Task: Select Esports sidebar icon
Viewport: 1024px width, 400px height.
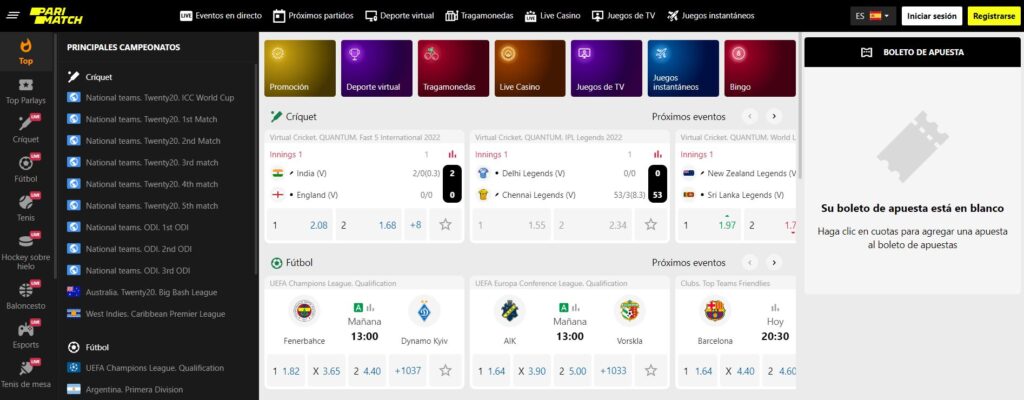Action: tap(26, 335)
